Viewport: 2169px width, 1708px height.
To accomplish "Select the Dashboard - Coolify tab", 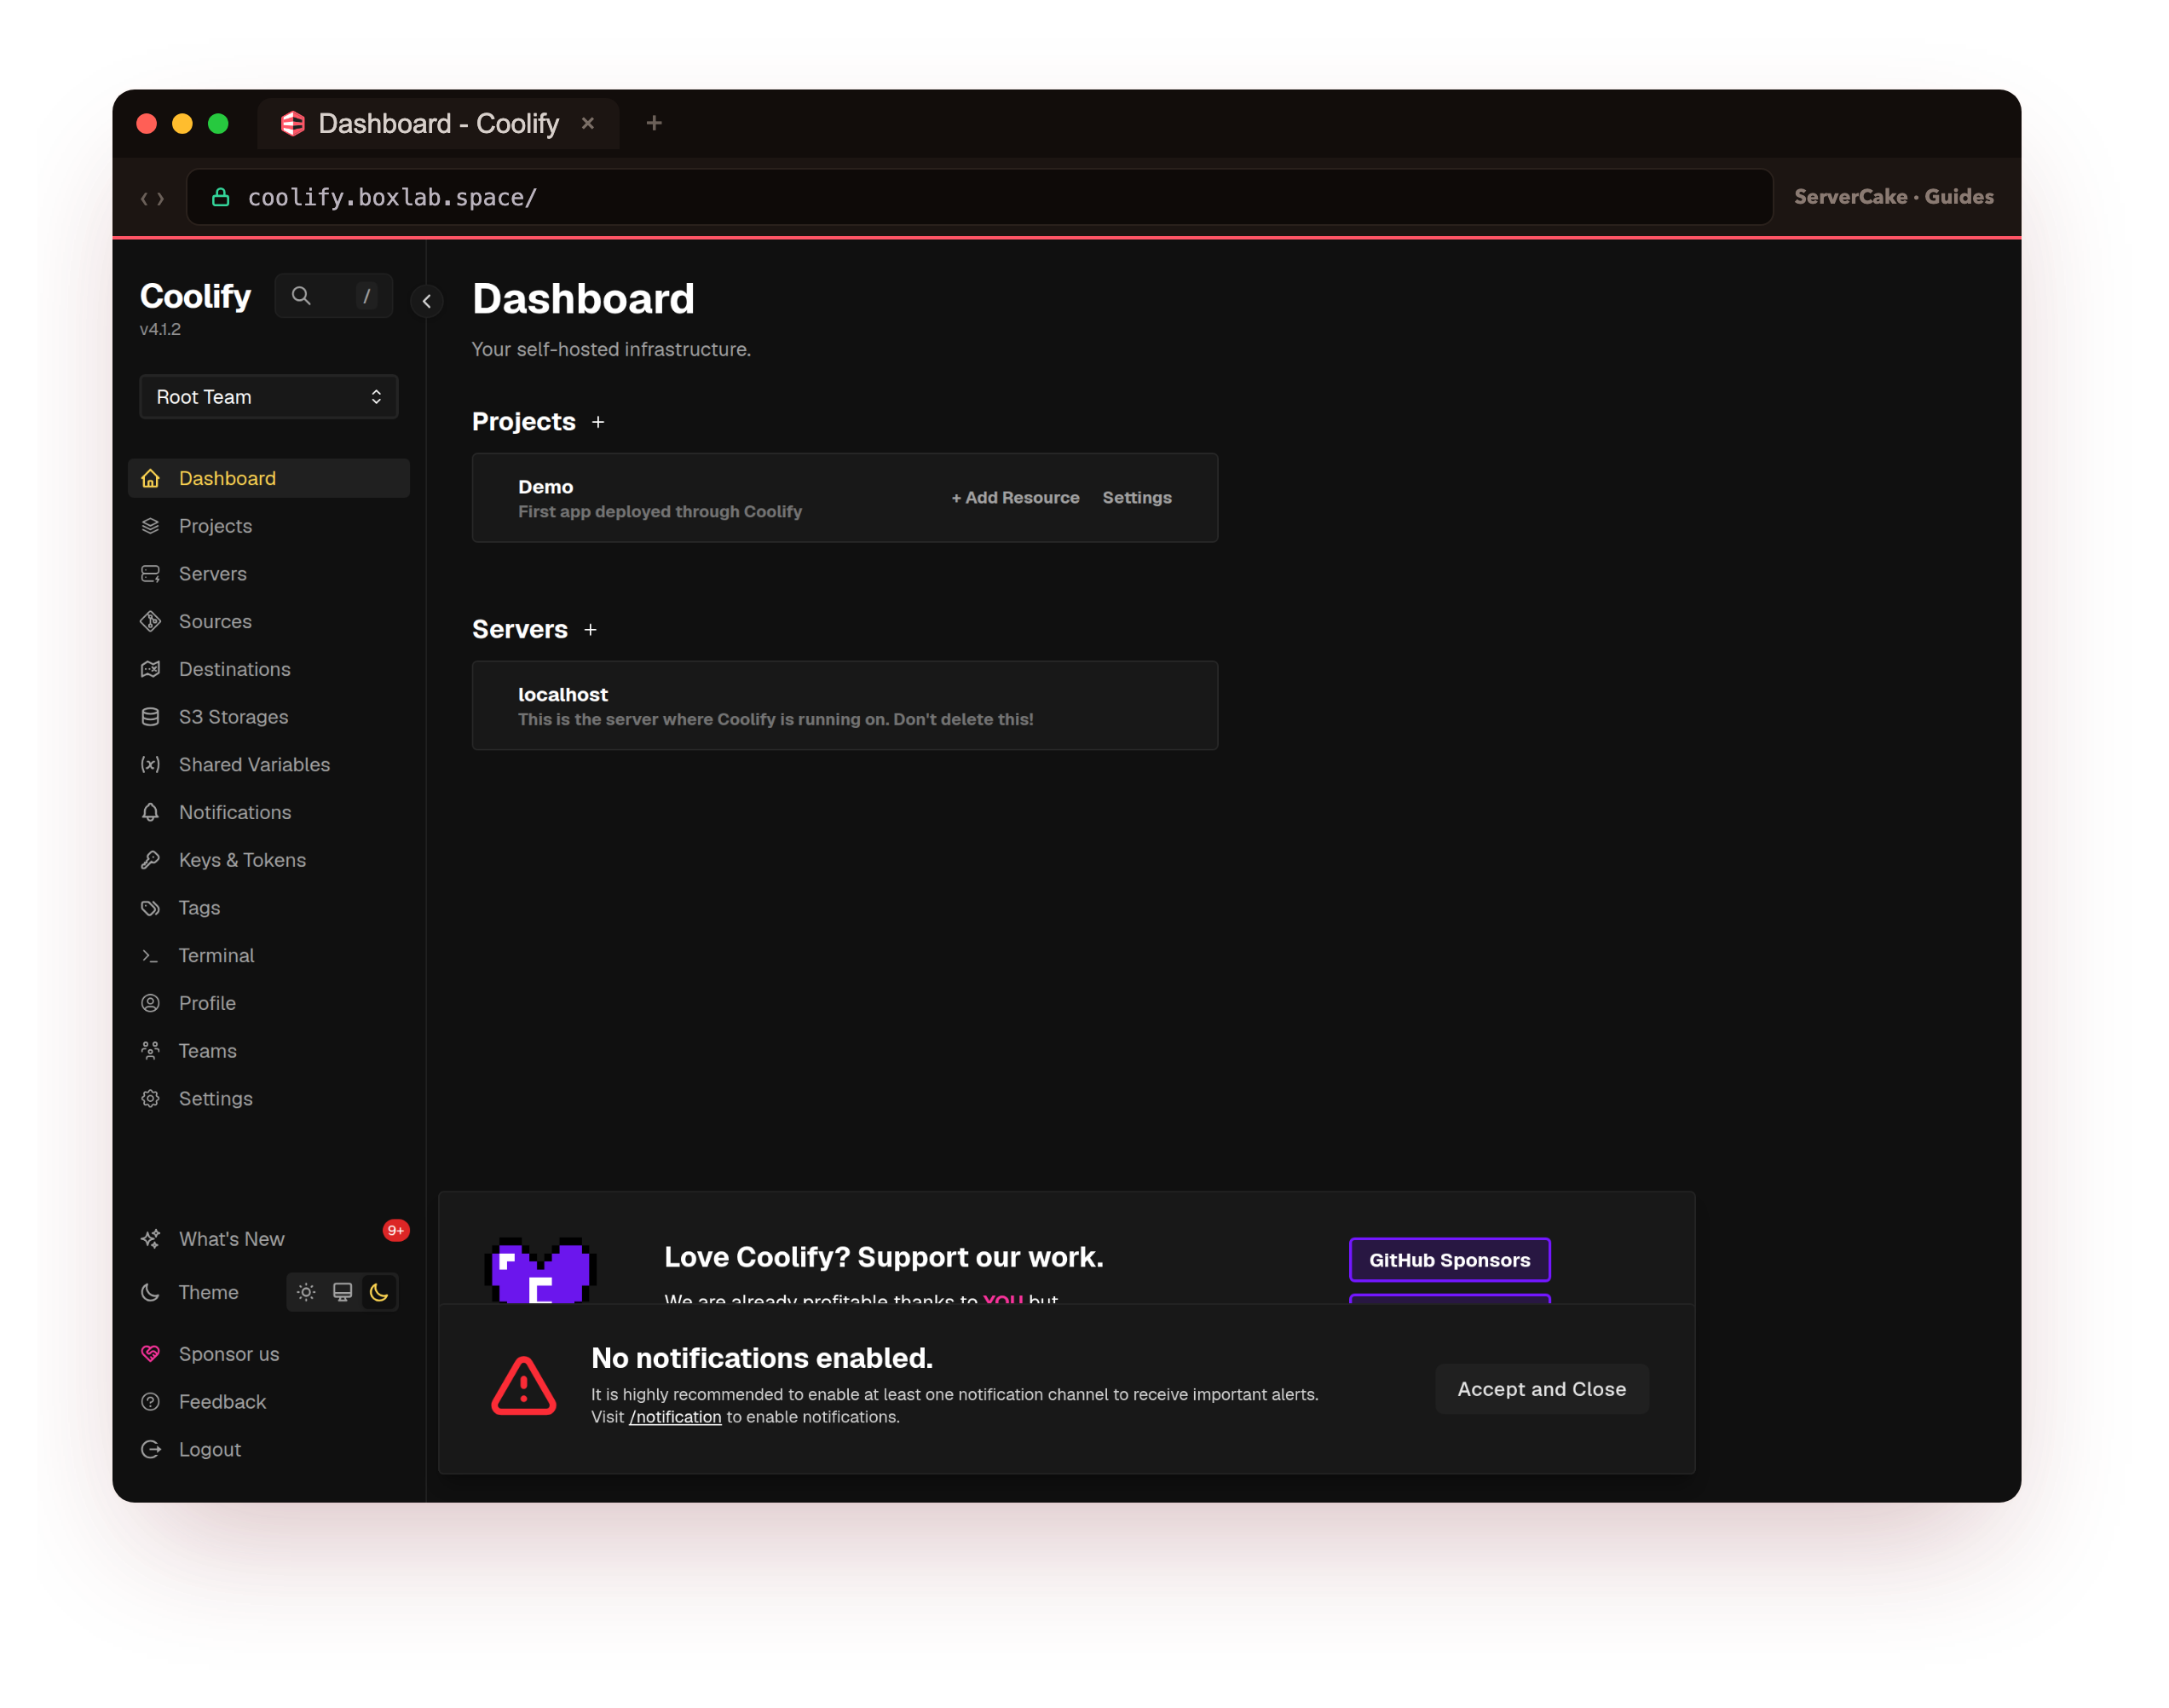I will pos(438,123).
